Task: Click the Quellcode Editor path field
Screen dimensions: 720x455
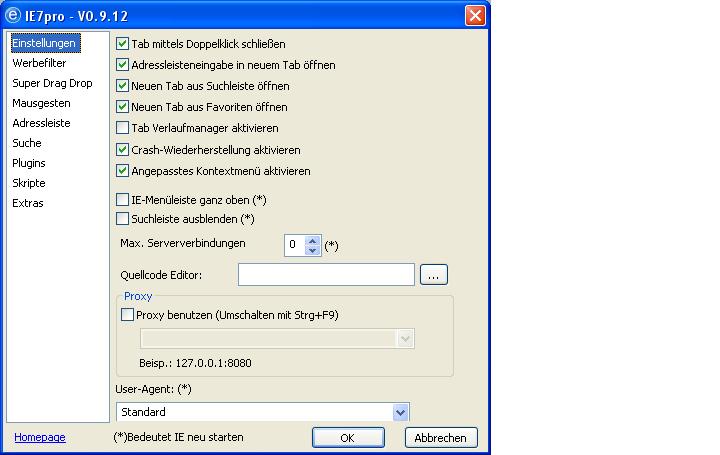Action: tap(326, 275)
